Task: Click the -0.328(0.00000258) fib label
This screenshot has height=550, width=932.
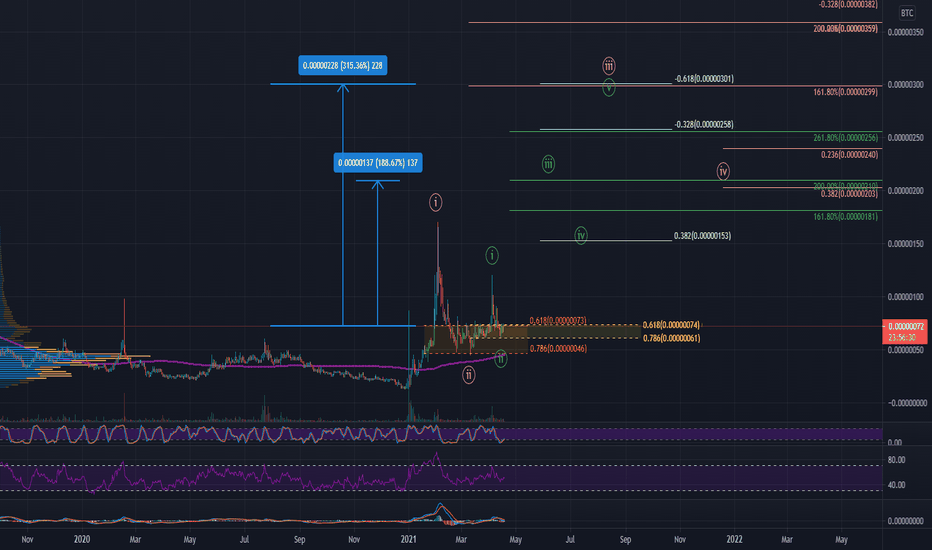Action: 704,124
